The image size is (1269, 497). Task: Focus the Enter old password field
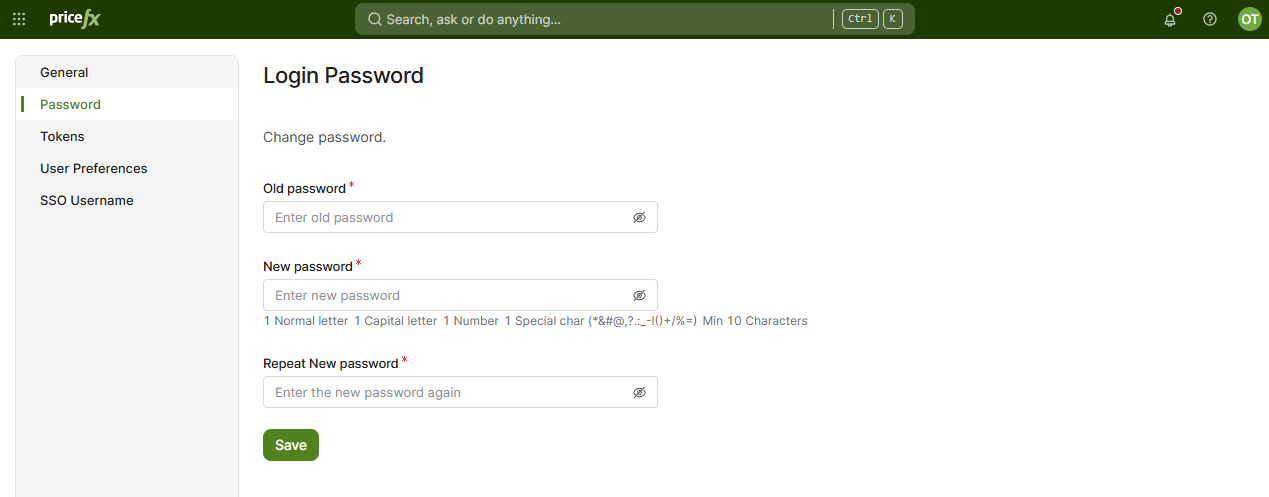[x=460, y=217]
